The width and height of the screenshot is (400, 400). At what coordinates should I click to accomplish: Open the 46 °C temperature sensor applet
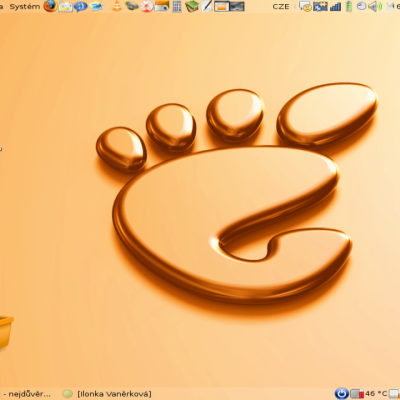[369, 394]
